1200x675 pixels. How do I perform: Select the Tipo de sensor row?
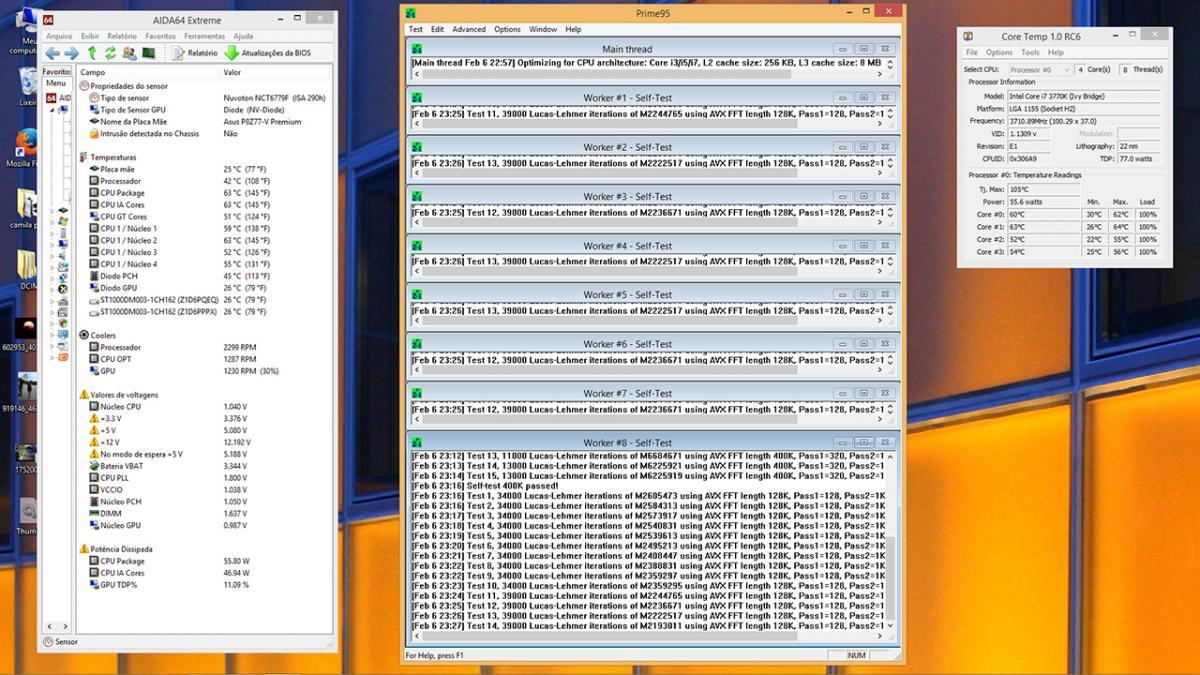point(205,98)
